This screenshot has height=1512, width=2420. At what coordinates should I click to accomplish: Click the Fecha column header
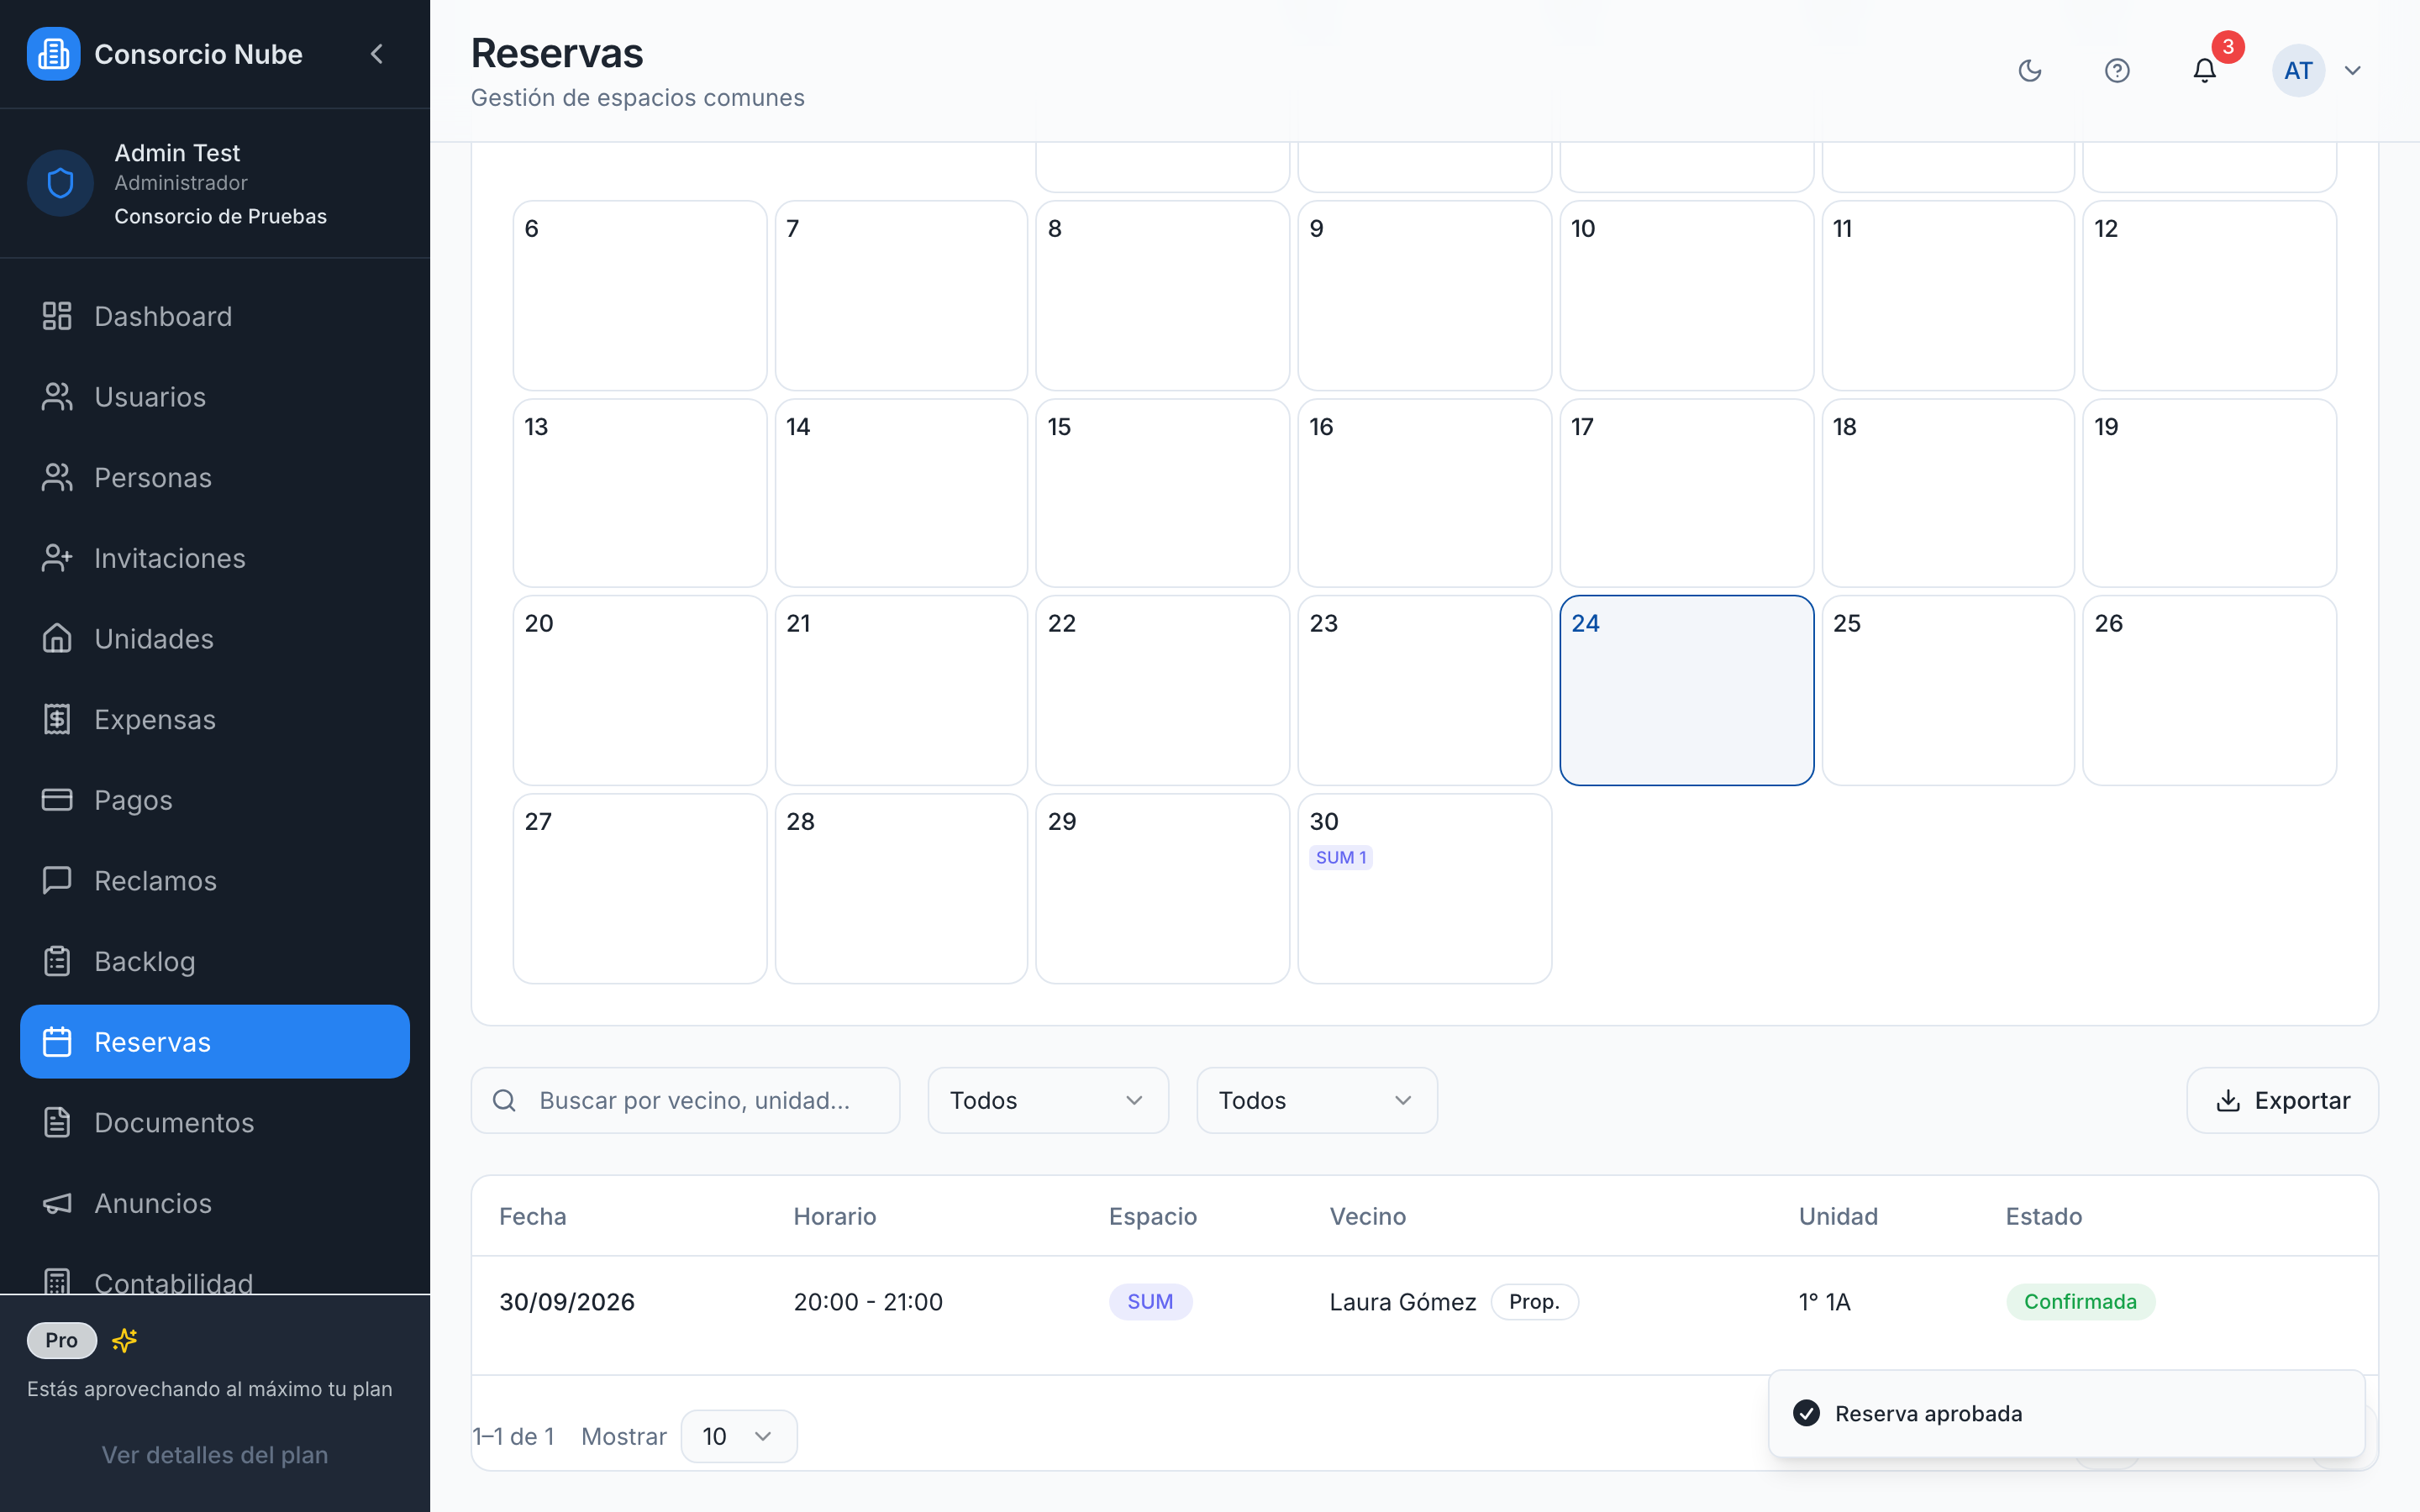tap(533, 1216)
